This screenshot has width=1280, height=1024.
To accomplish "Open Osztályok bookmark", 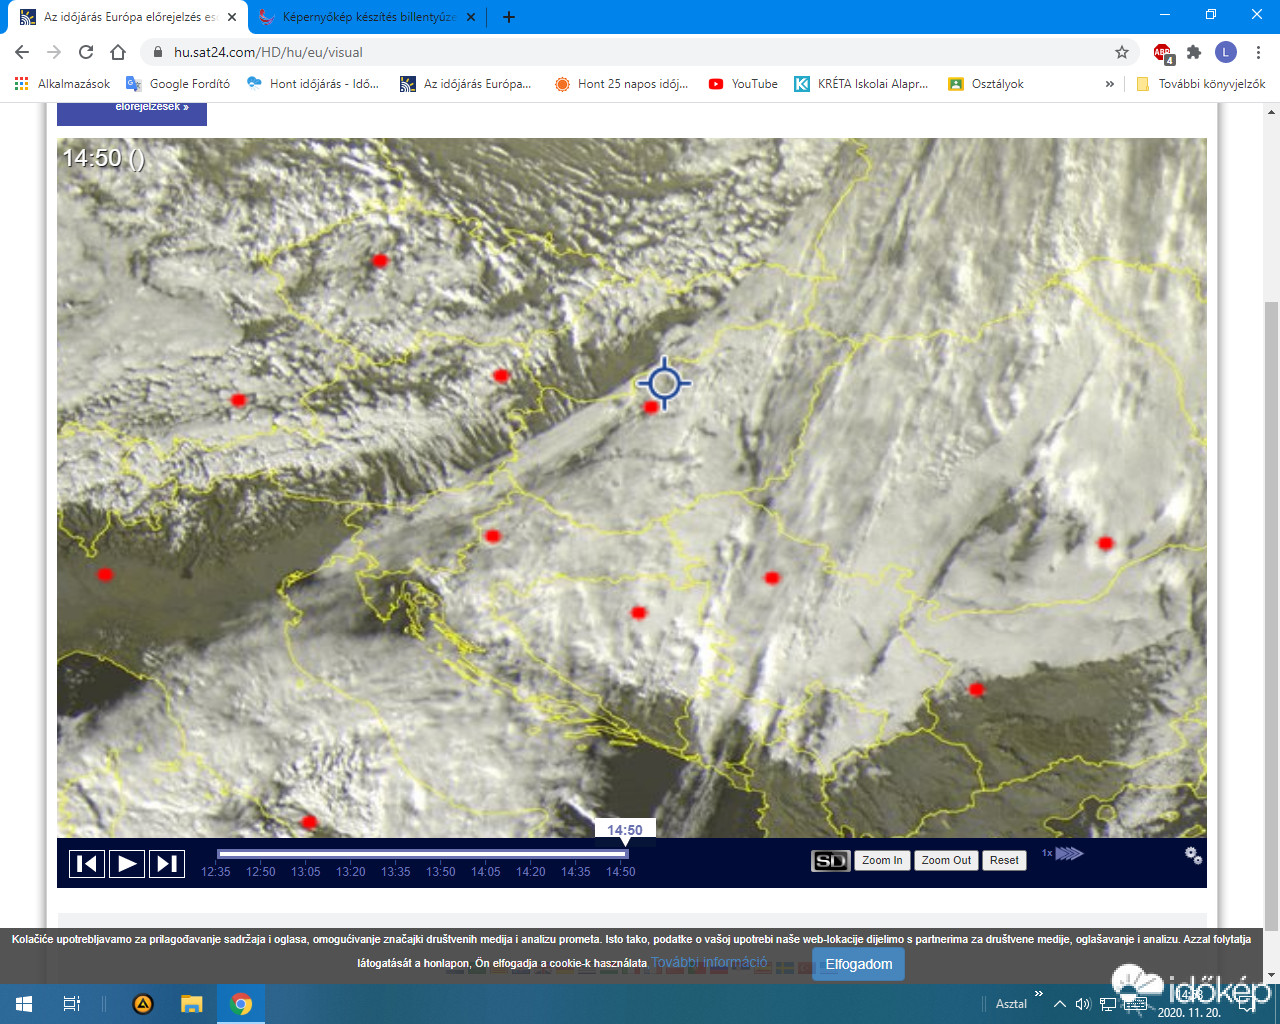I will point(986,84).
